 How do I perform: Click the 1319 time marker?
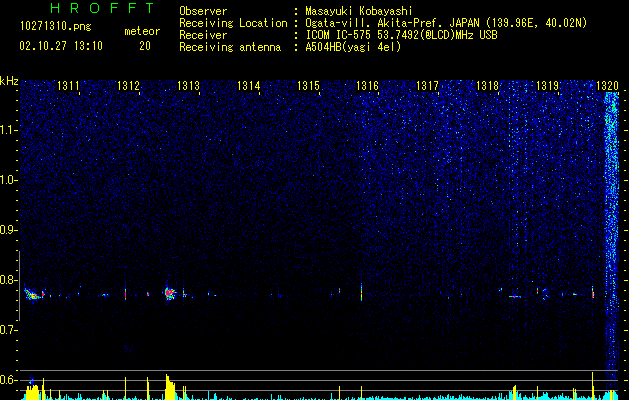[548, 85]
